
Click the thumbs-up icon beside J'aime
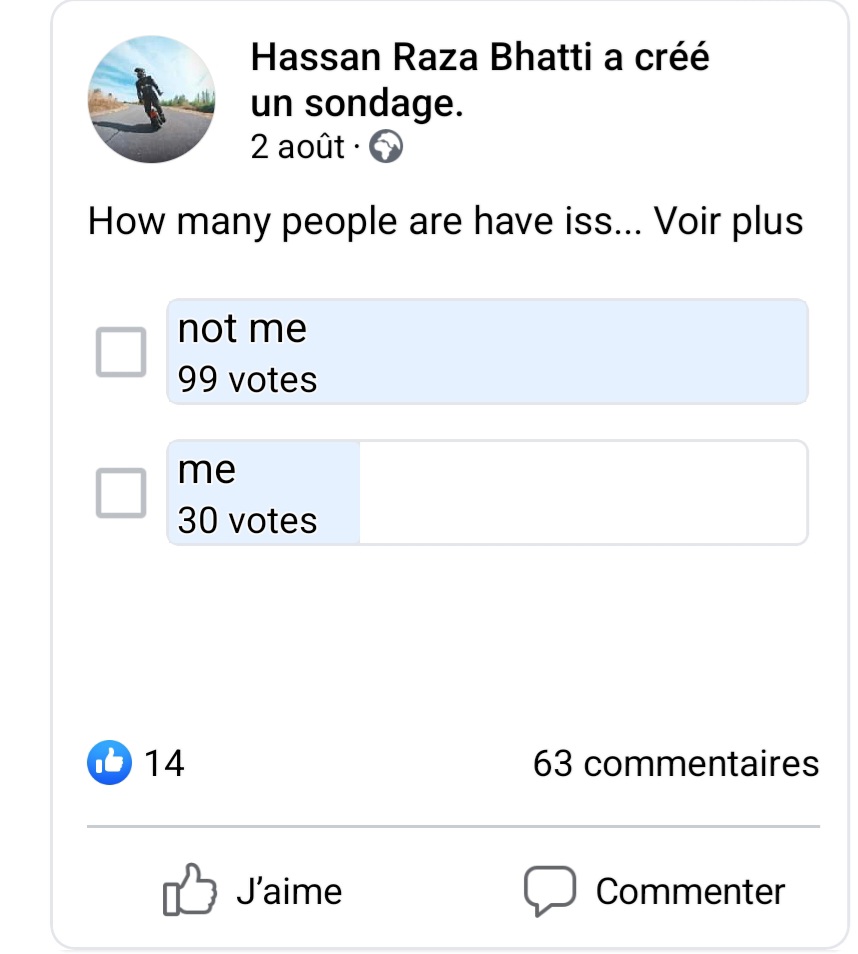(189, 890)
